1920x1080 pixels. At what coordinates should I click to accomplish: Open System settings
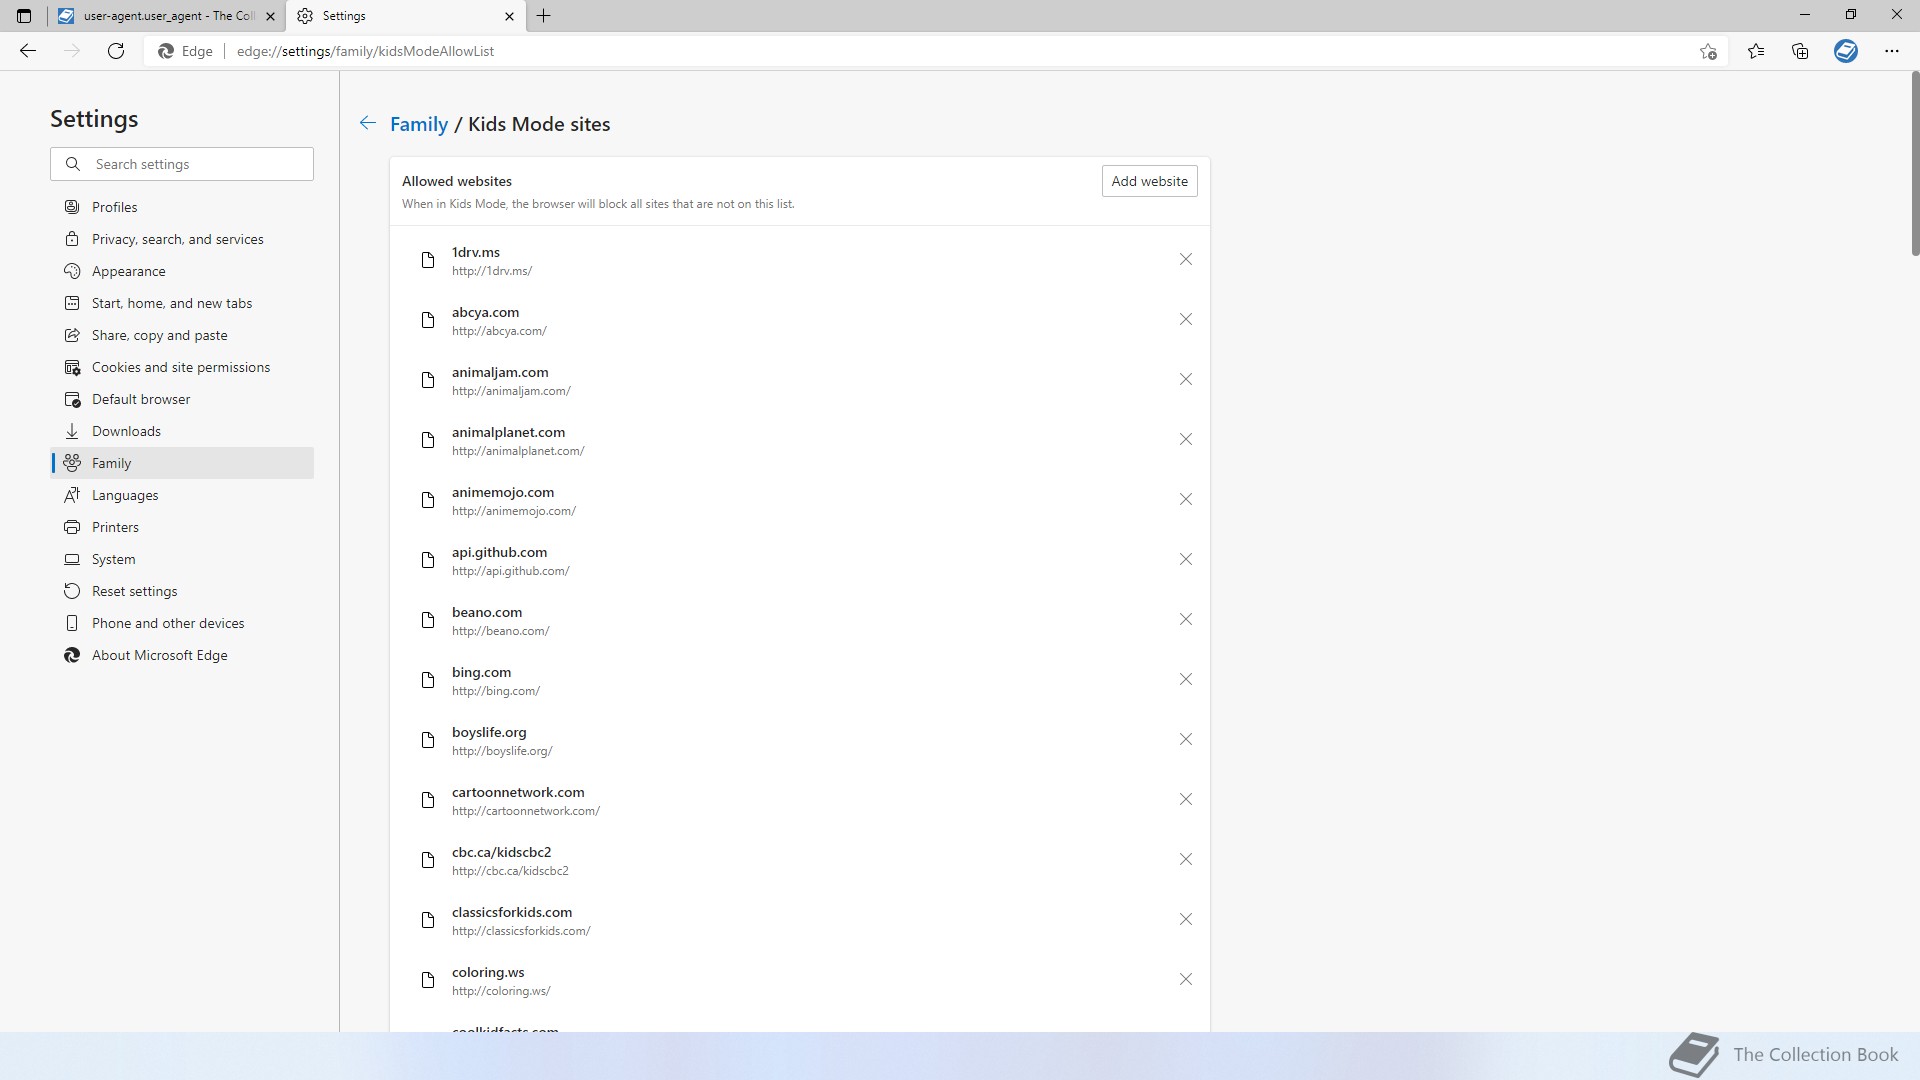point(182,559)
